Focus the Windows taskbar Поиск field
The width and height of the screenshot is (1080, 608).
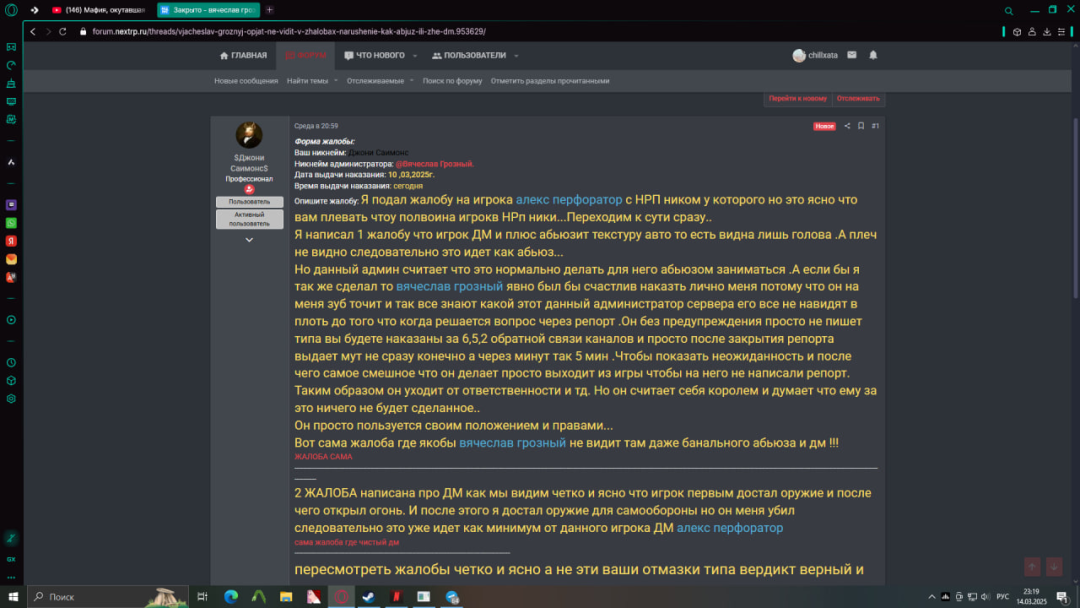click(108, 597)
